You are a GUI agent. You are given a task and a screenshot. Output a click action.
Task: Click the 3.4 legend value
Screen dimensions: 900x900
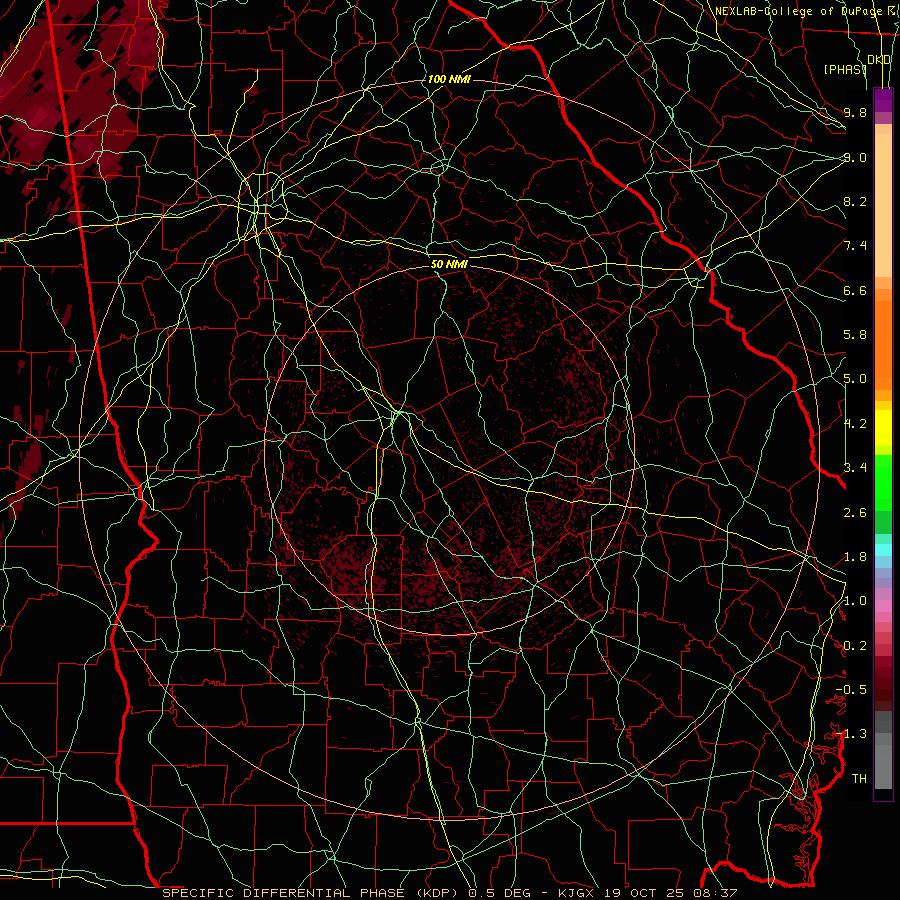point(855,468)
